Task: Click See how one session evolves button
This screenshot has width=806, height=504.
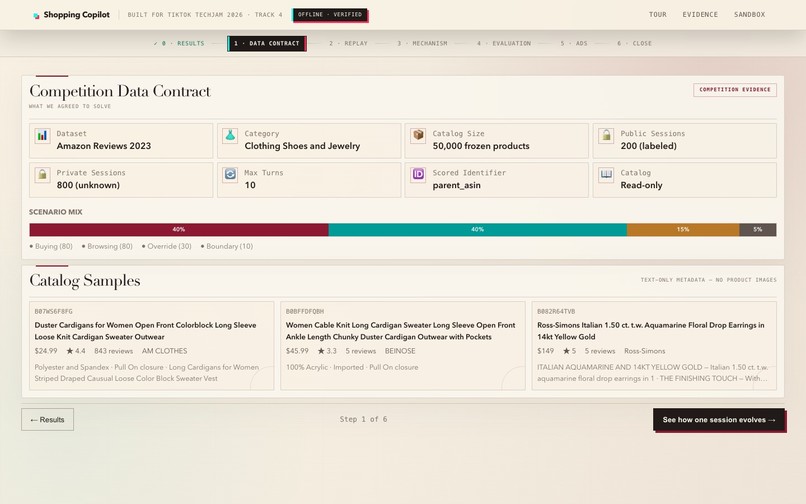Action: [x=719, y=420]
